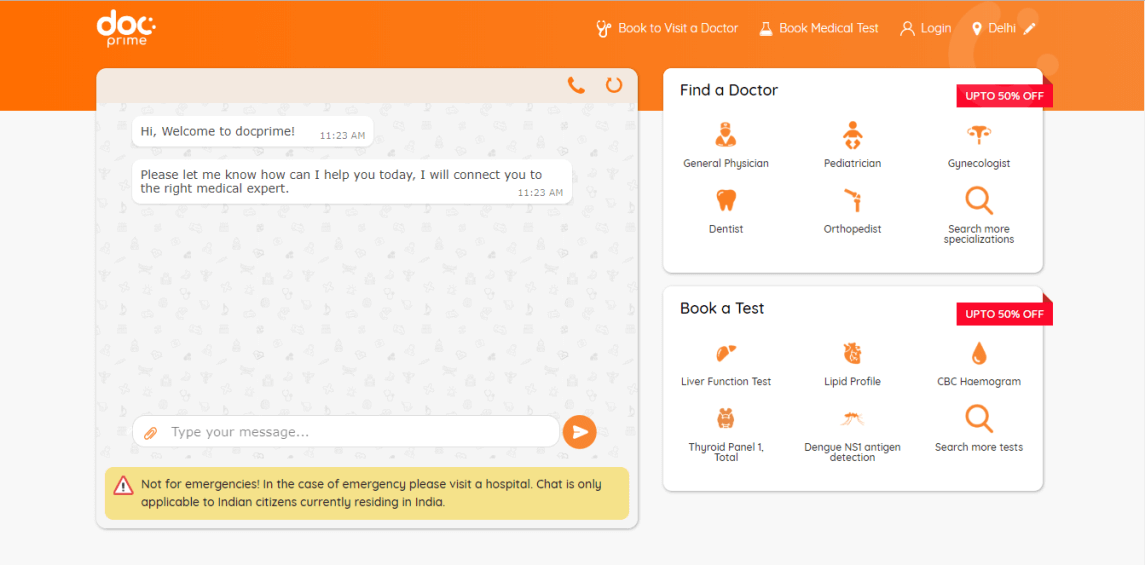Viewport: 1145px width, 565px height.
Task: Select the Orthopedist joint icon
Action: 852,200
